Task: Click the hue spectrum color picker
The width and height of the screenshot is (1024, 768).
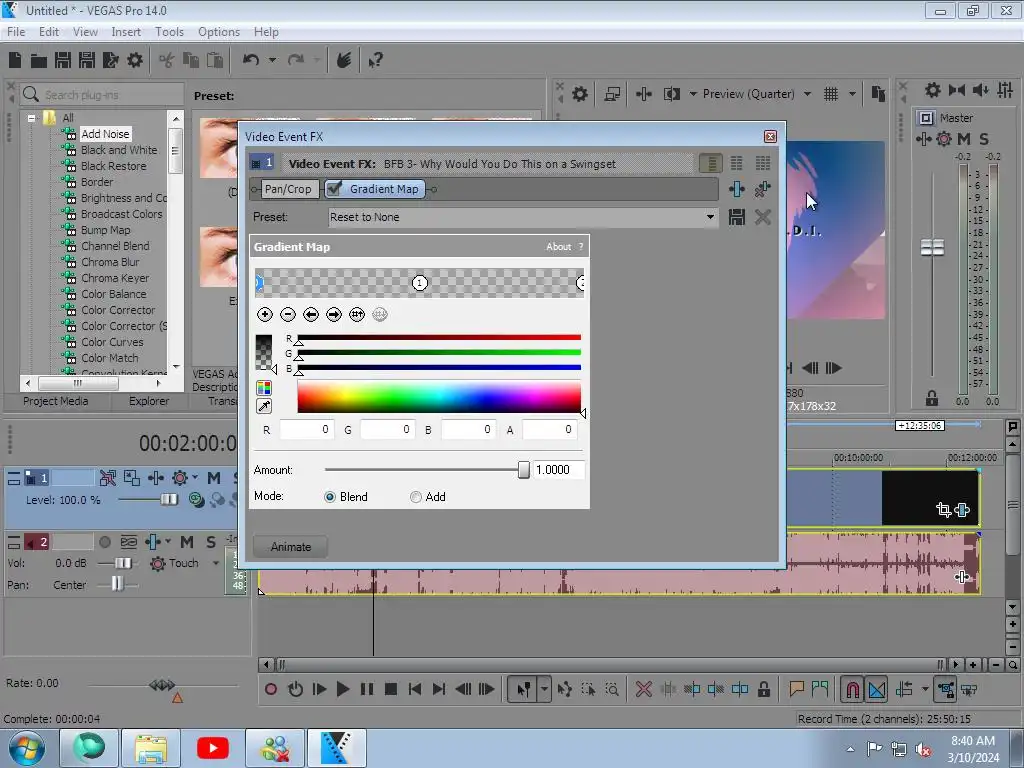Action: coord(439,397)
